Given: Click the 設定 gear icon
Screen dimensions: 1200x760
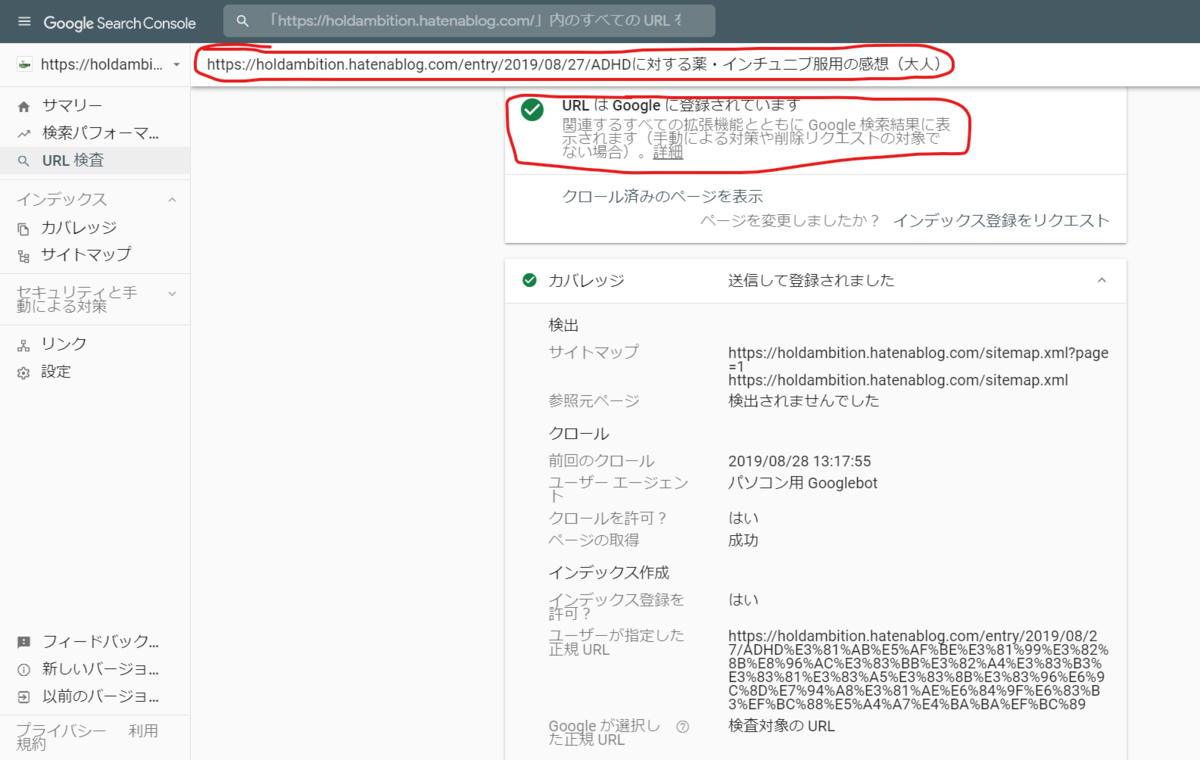Looking at the screenshot, I should pos(24,372).
